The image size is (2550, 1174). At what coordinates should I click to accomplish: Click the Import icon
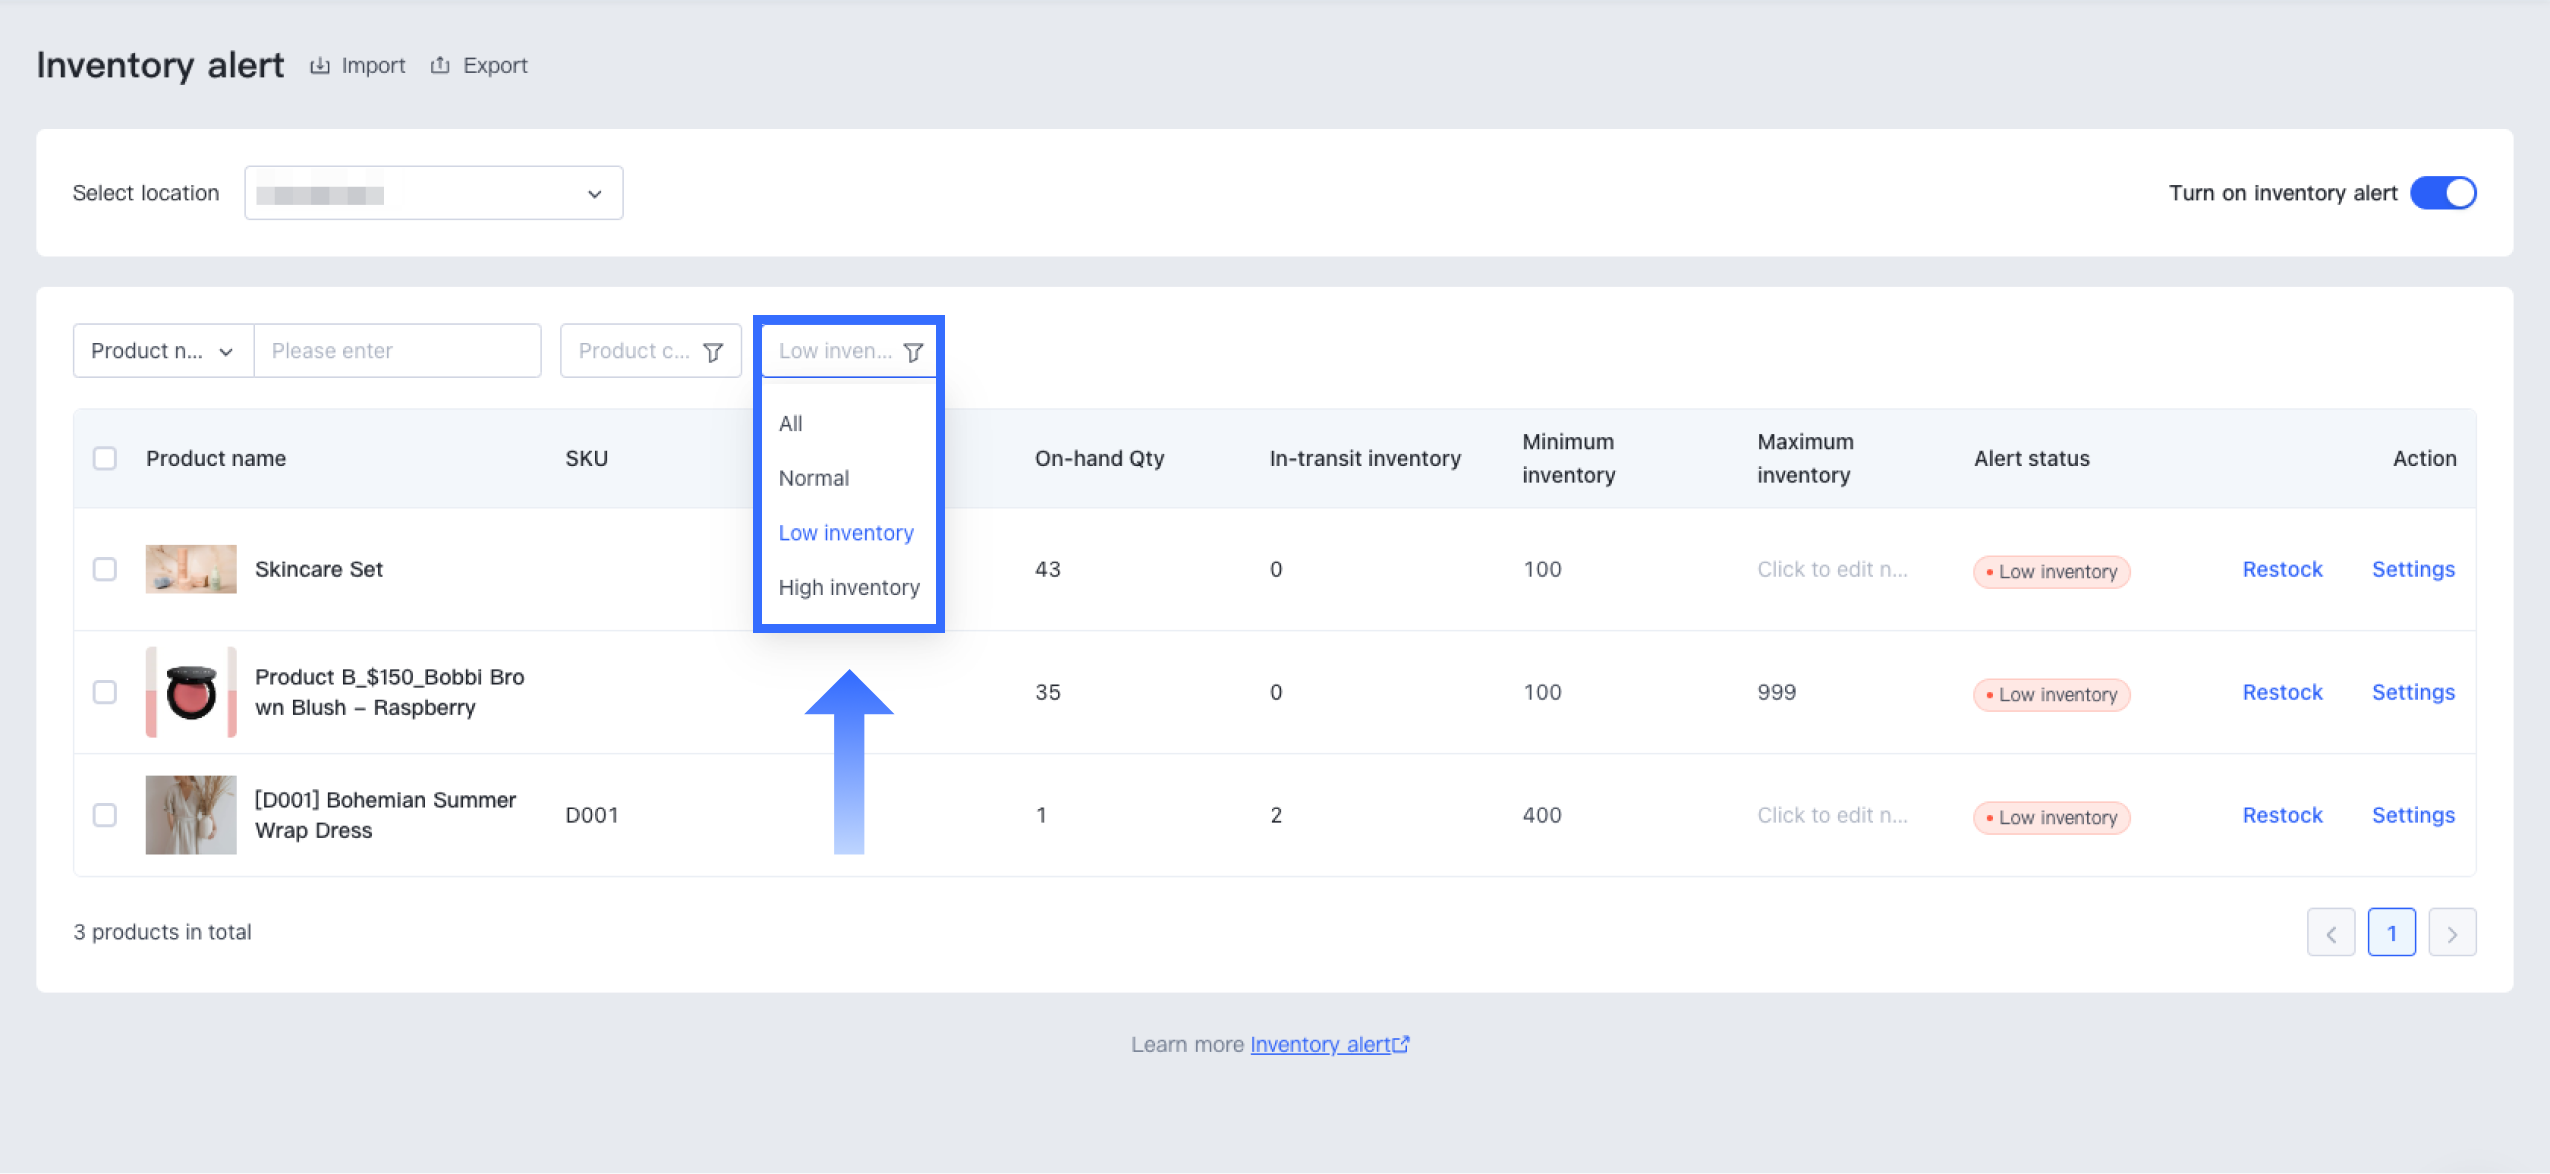[x=320, y=66]
